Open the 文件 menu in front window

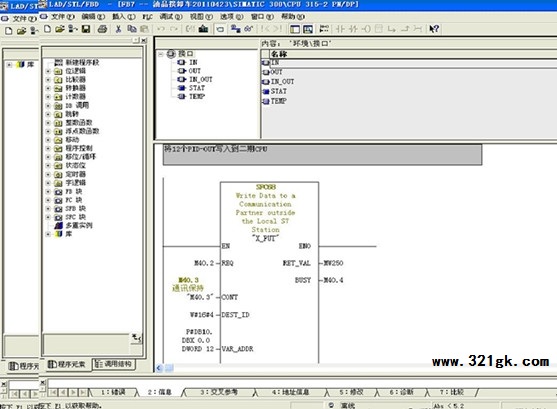pyautogui.click(x=63, y=16)
